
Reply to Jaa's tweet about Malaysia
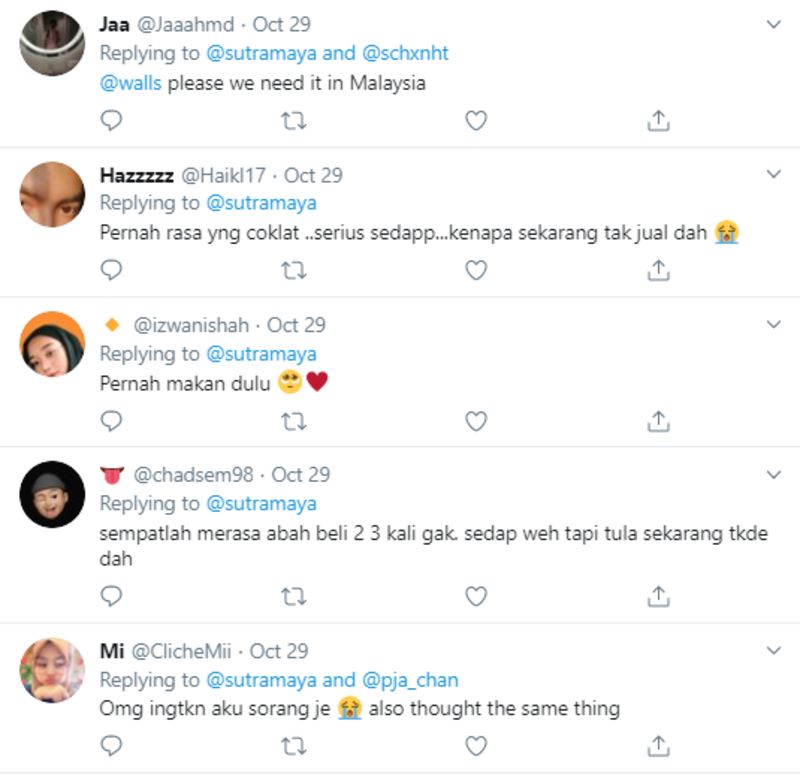coord(112,120)
